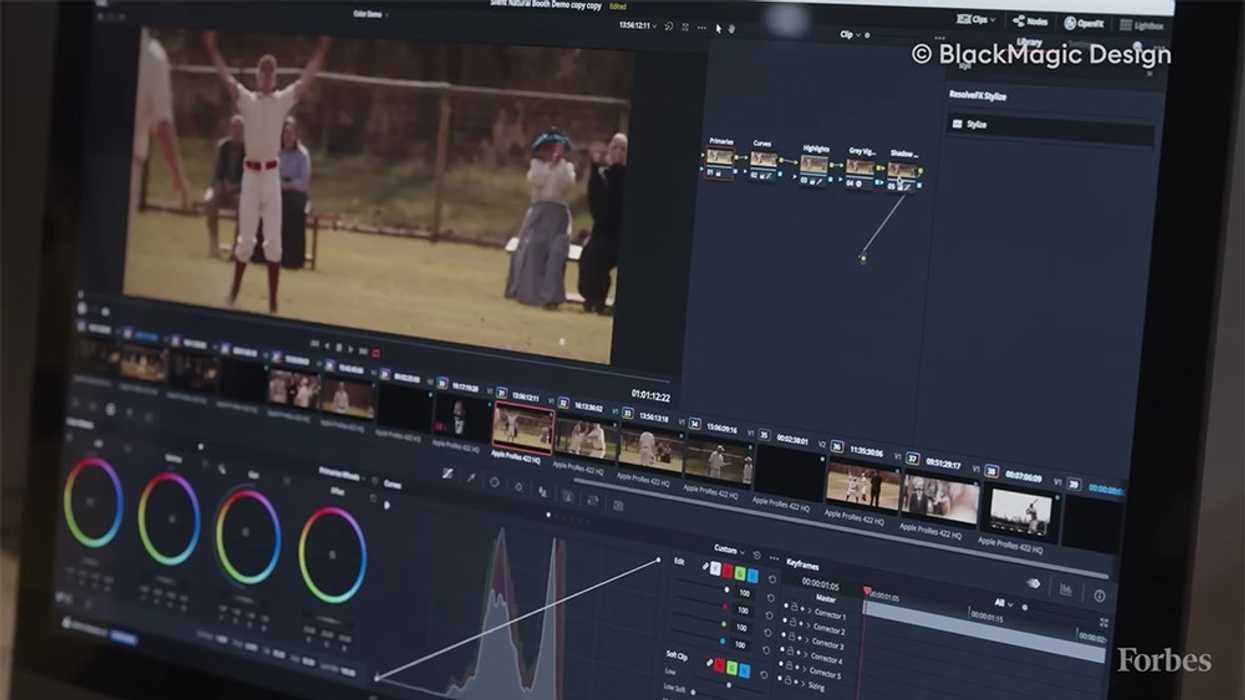Open the Qualifier eyedropper palette
Viewport: 1245px width, 700px height.
point(471,478)
